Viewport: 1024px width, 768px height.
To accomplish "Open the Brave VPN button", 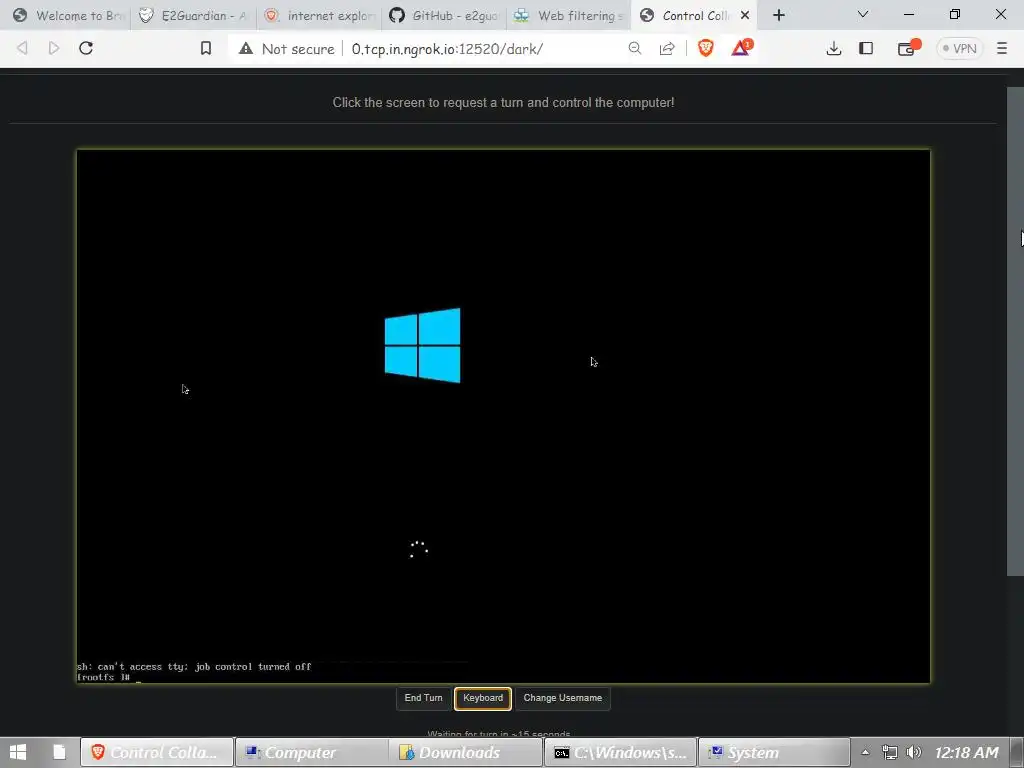I will click(959, 49).
